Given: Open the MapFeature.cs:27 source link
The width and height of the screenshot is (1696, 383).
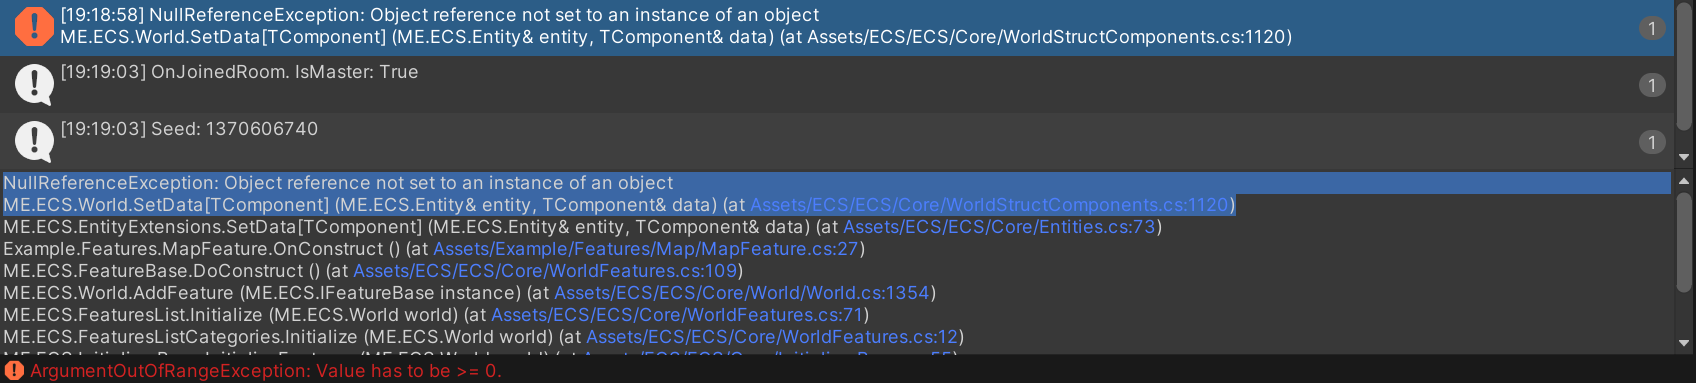Looking at the screenshot, I should click(x=646, y=249).
